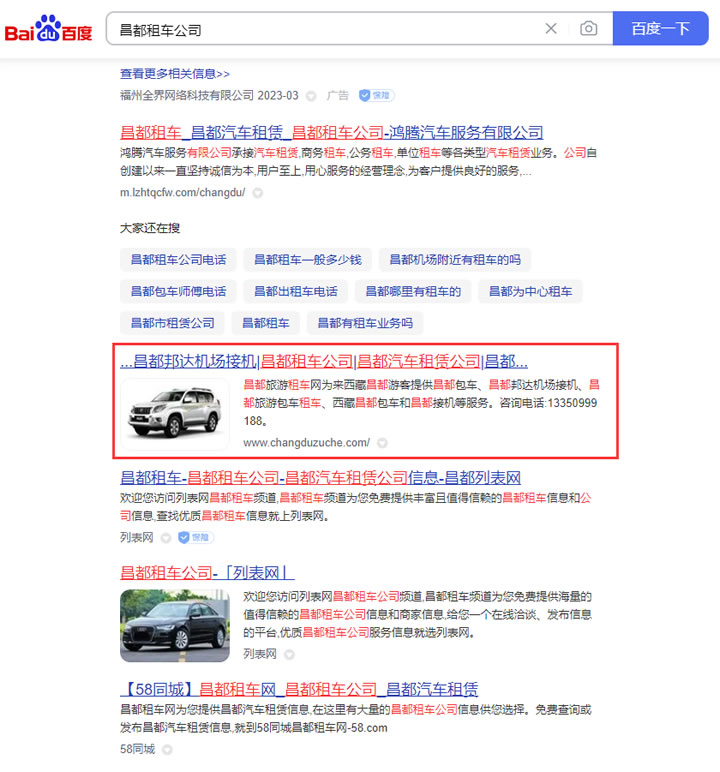Open 昌都列表网 租车公司信息 result title

point(321,478)
